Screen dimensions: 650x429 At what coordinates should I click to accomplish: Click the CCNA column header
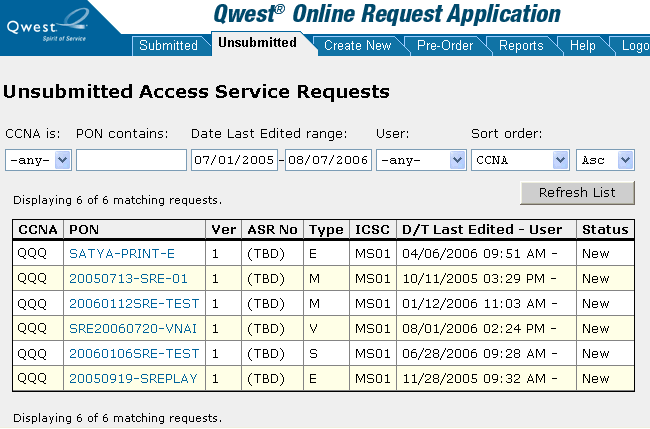(x=38, y=230)
